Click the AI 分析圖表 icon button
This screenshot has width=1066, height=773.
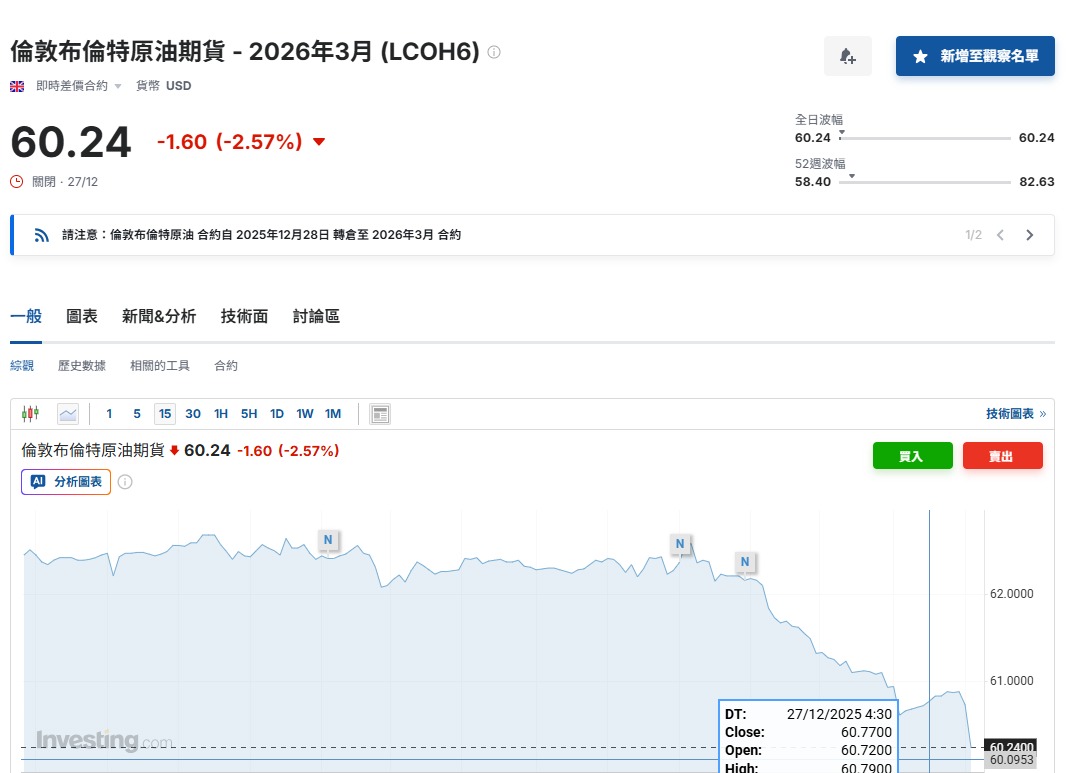[x=65, y=481]
